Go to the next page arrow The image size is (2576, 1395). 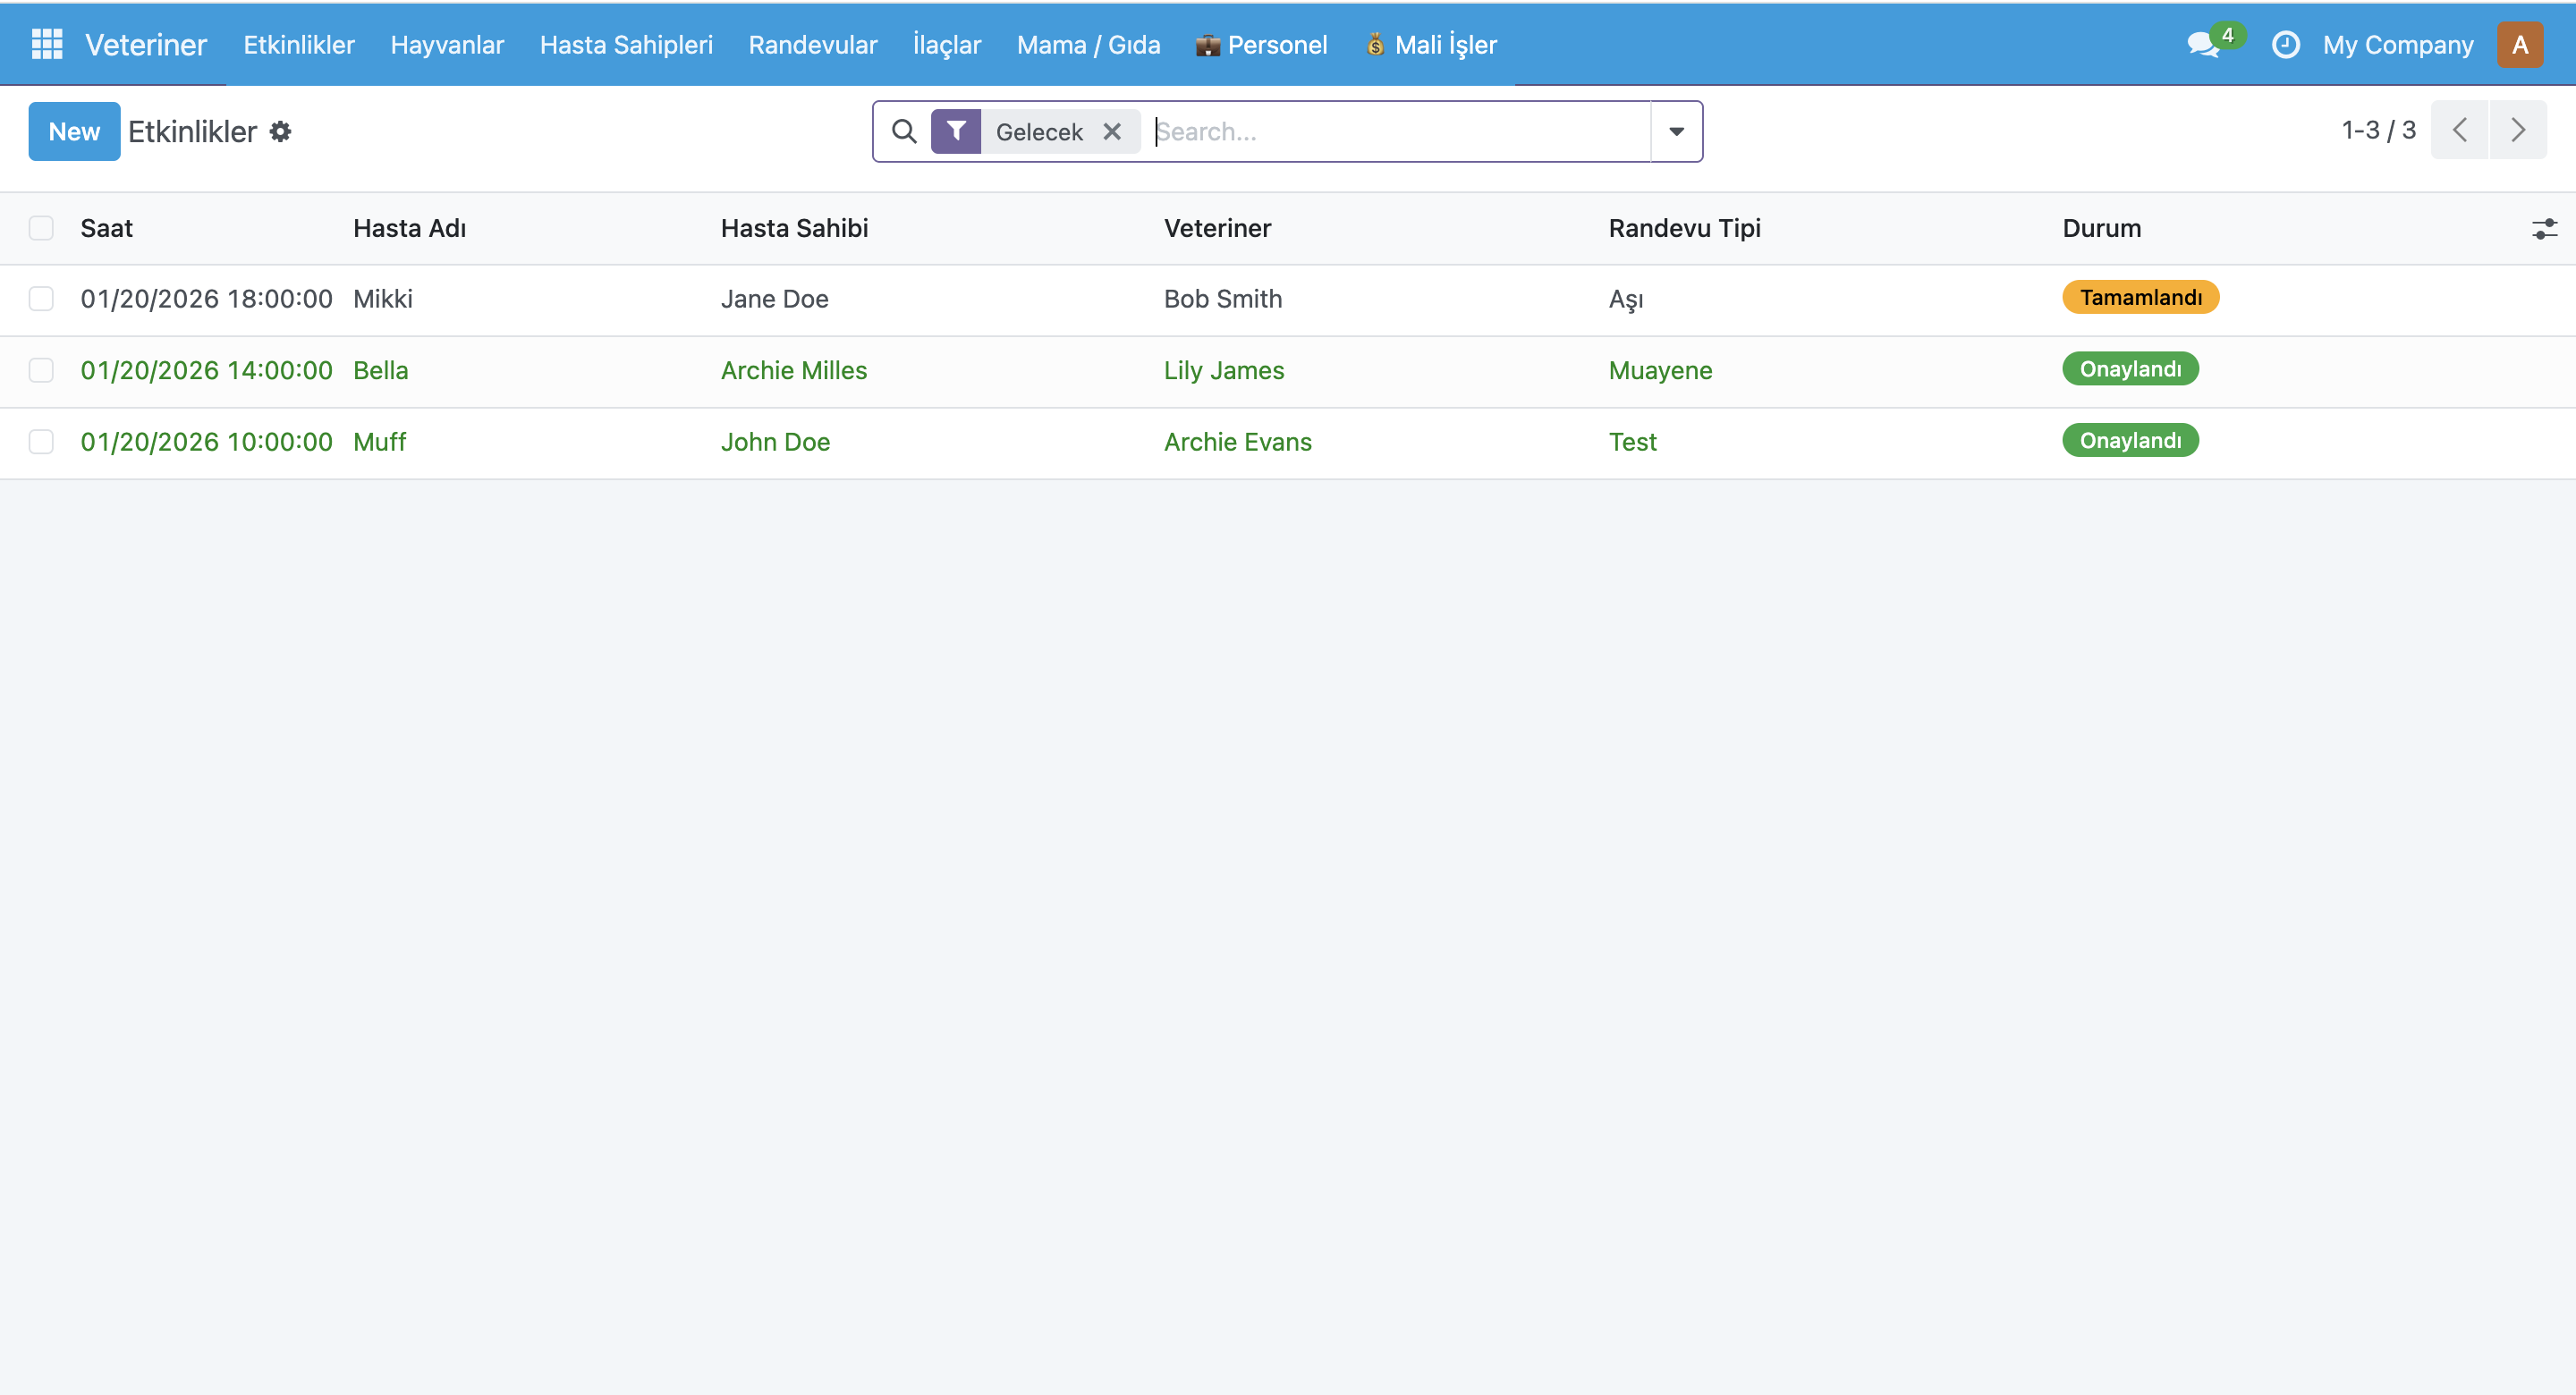coord(2518,130)
